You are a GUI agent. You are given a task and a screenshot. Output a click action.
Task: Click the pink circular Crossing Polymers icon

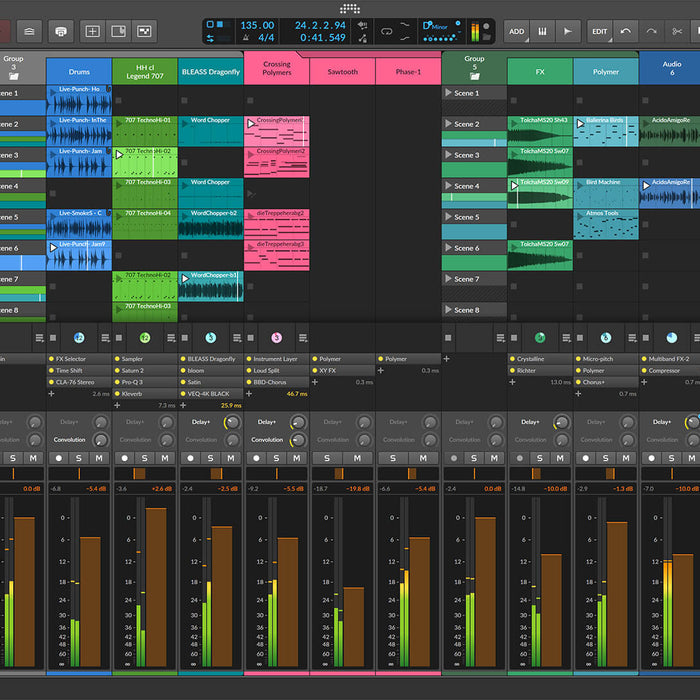point(276,338)
